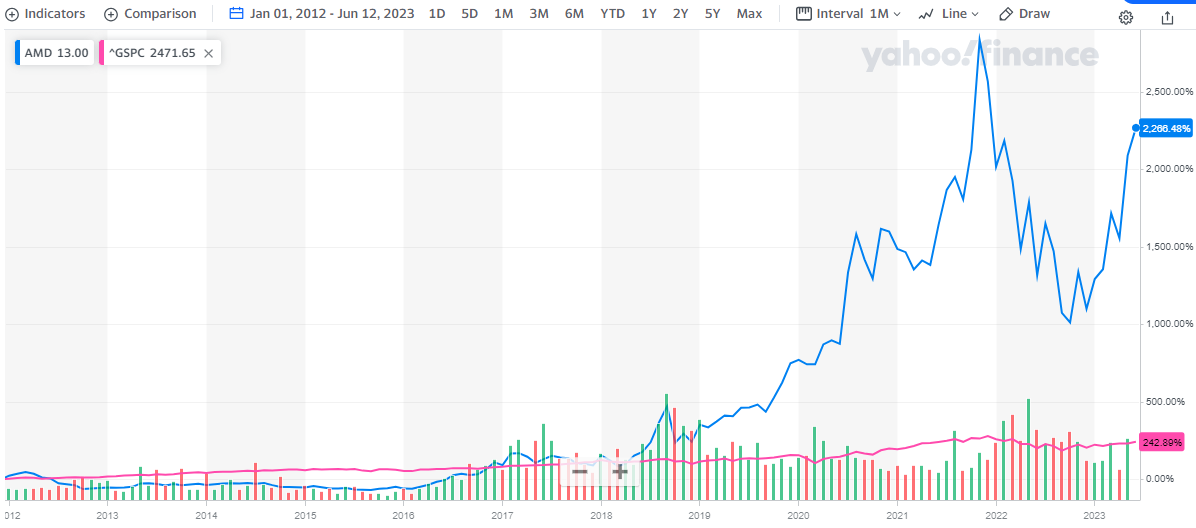Click the 2022 x-axis label
1196x528 pixels.
[x=995, y=514]
